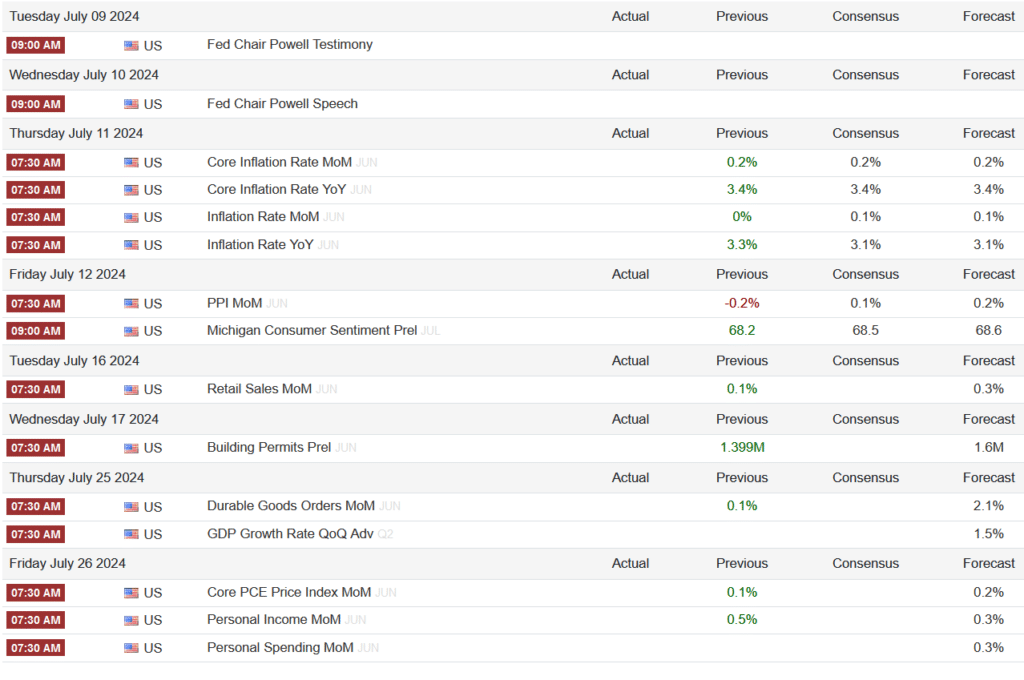Viewport: 1024px width, 680px height.
Task: Click the 07:30 AM badge for Retail Sales
Action: (x=35, y=389)
